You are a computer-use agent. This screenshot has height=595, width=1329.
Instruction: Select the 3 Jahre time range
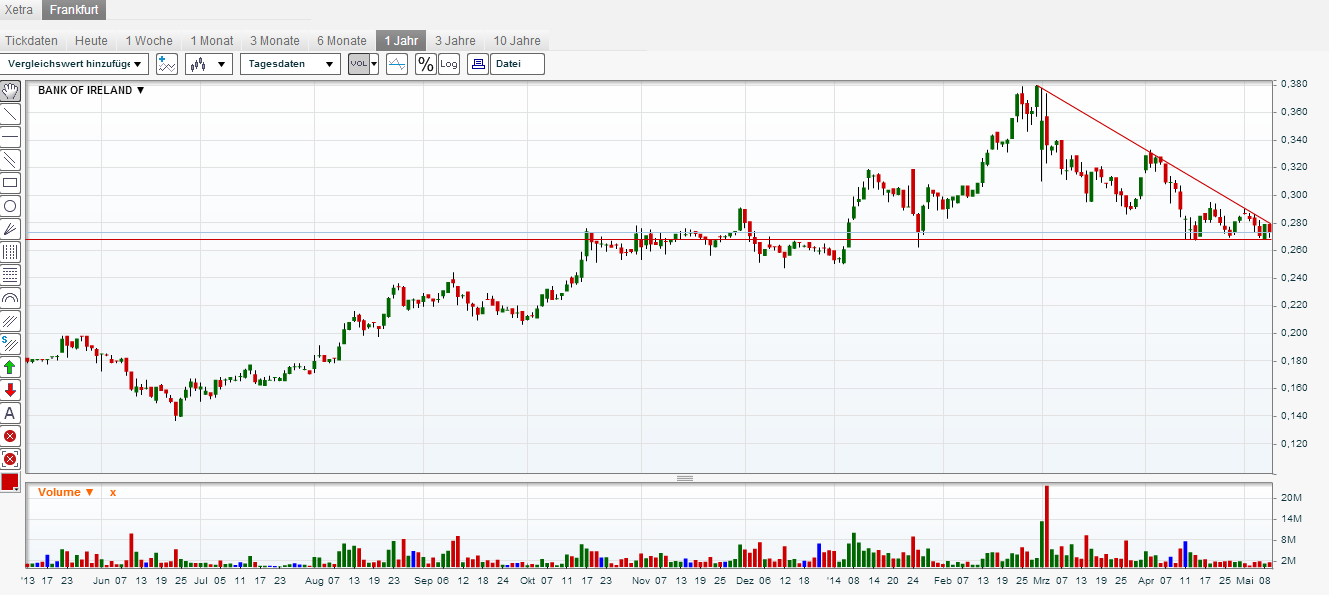tap(455, 41)
